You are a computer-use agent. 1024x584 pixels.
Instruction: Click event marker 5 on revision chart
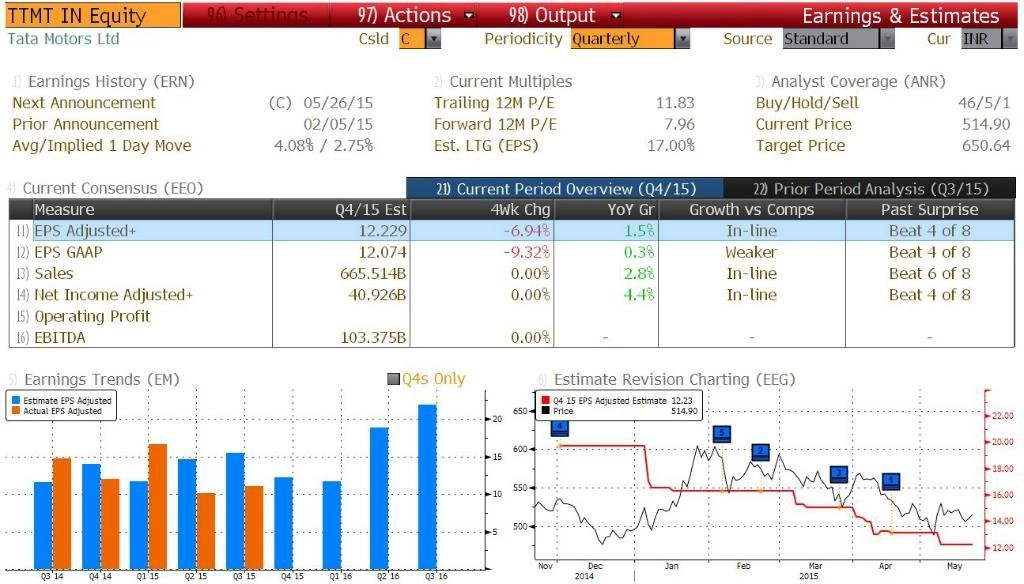coord(722,433)
